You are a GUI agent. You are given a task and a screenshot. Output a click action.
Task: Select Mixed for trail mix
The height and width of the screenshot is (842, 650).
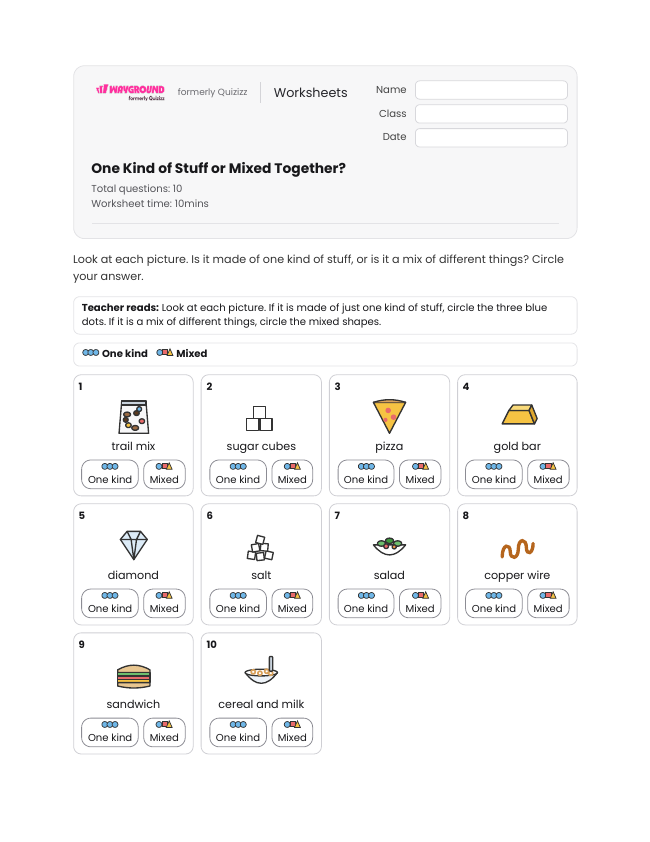click(164, 474)
